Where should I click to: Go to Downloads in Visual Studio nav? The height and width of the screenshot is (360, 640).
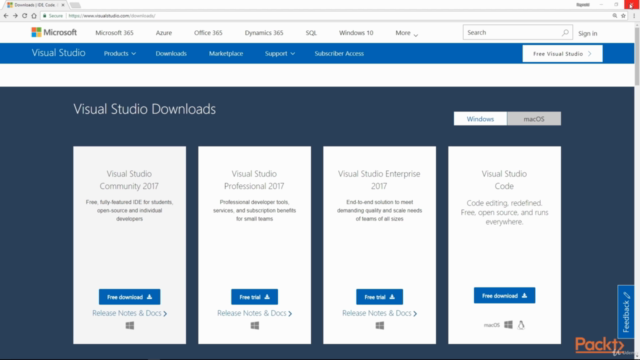point(171,53)
